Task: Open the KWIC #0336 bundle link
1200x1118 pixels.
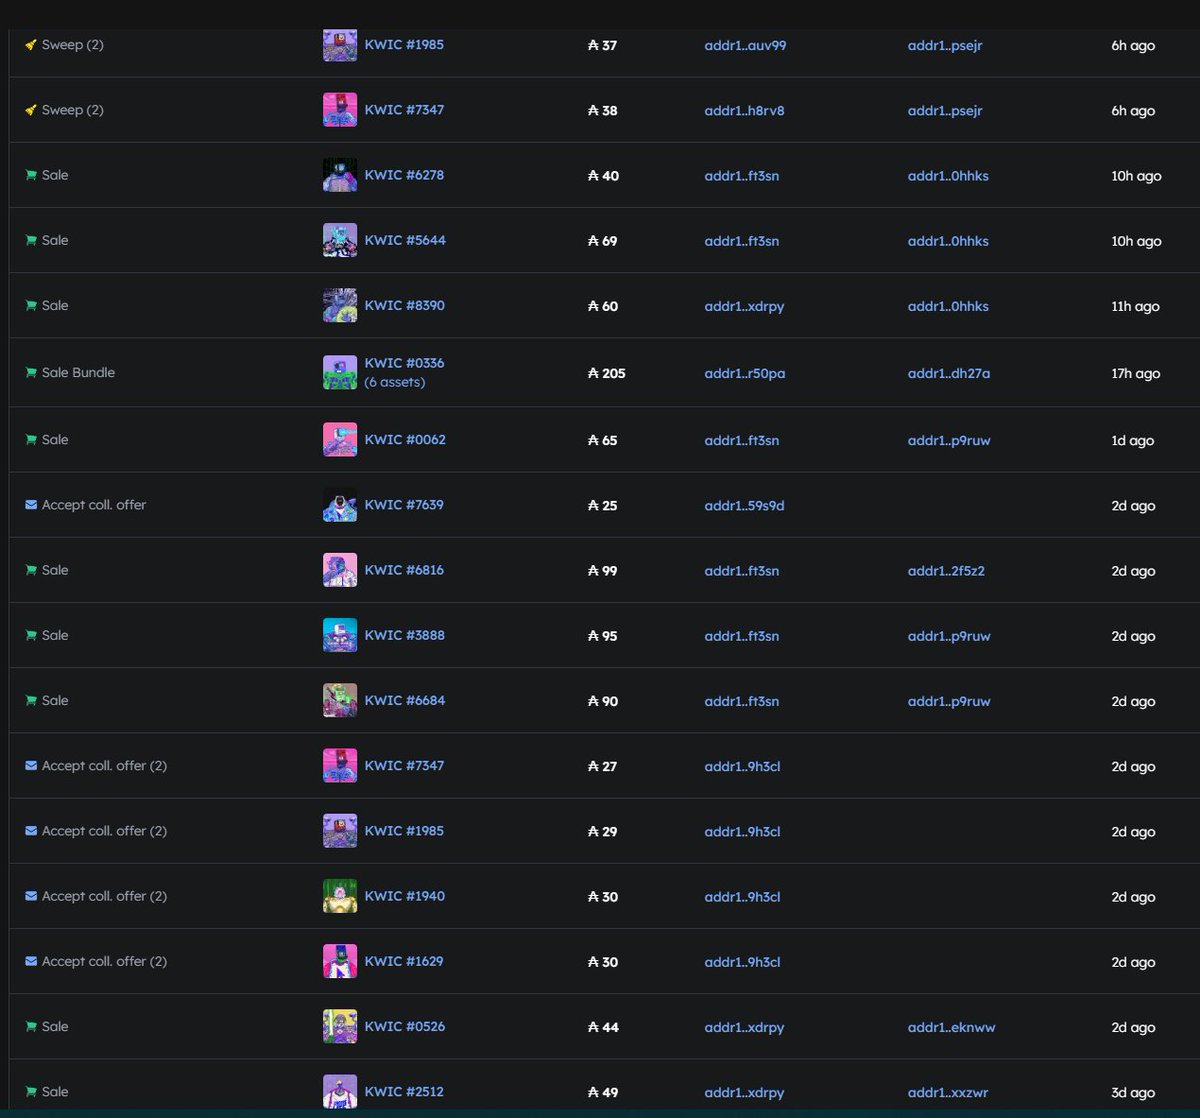Action: 404,363
